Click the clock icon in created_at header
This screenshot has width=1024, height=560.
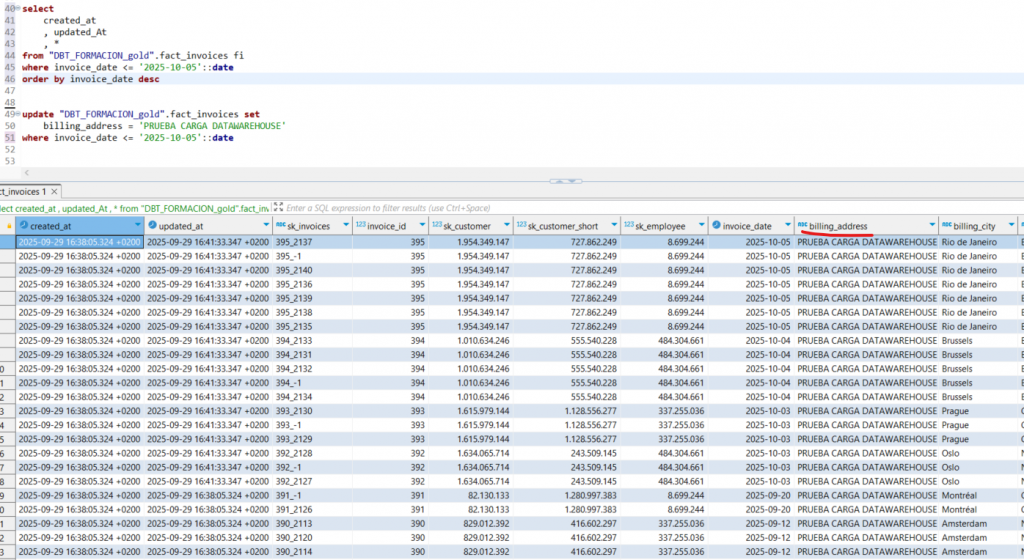click(23, 227)
